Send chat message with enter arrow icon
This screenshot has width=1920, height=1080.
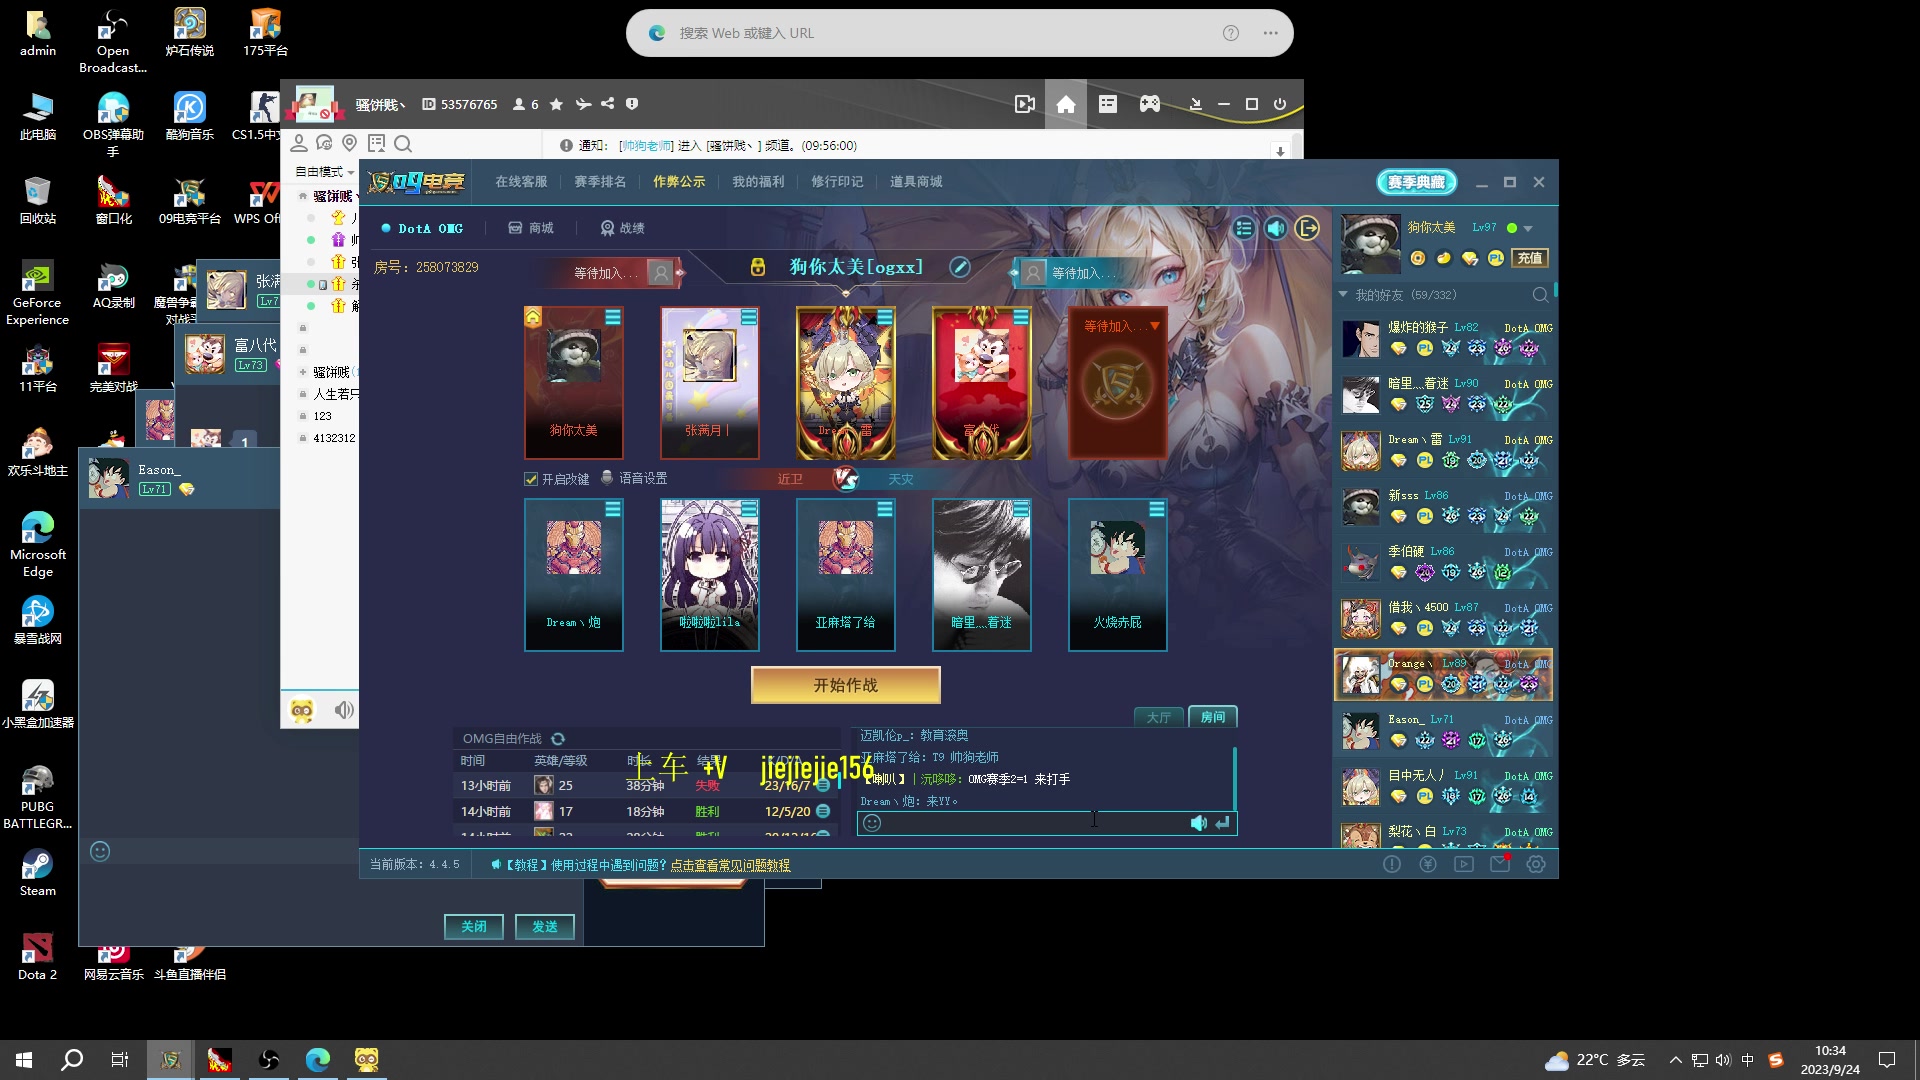pyautogui.click(x=1222, y=823)
